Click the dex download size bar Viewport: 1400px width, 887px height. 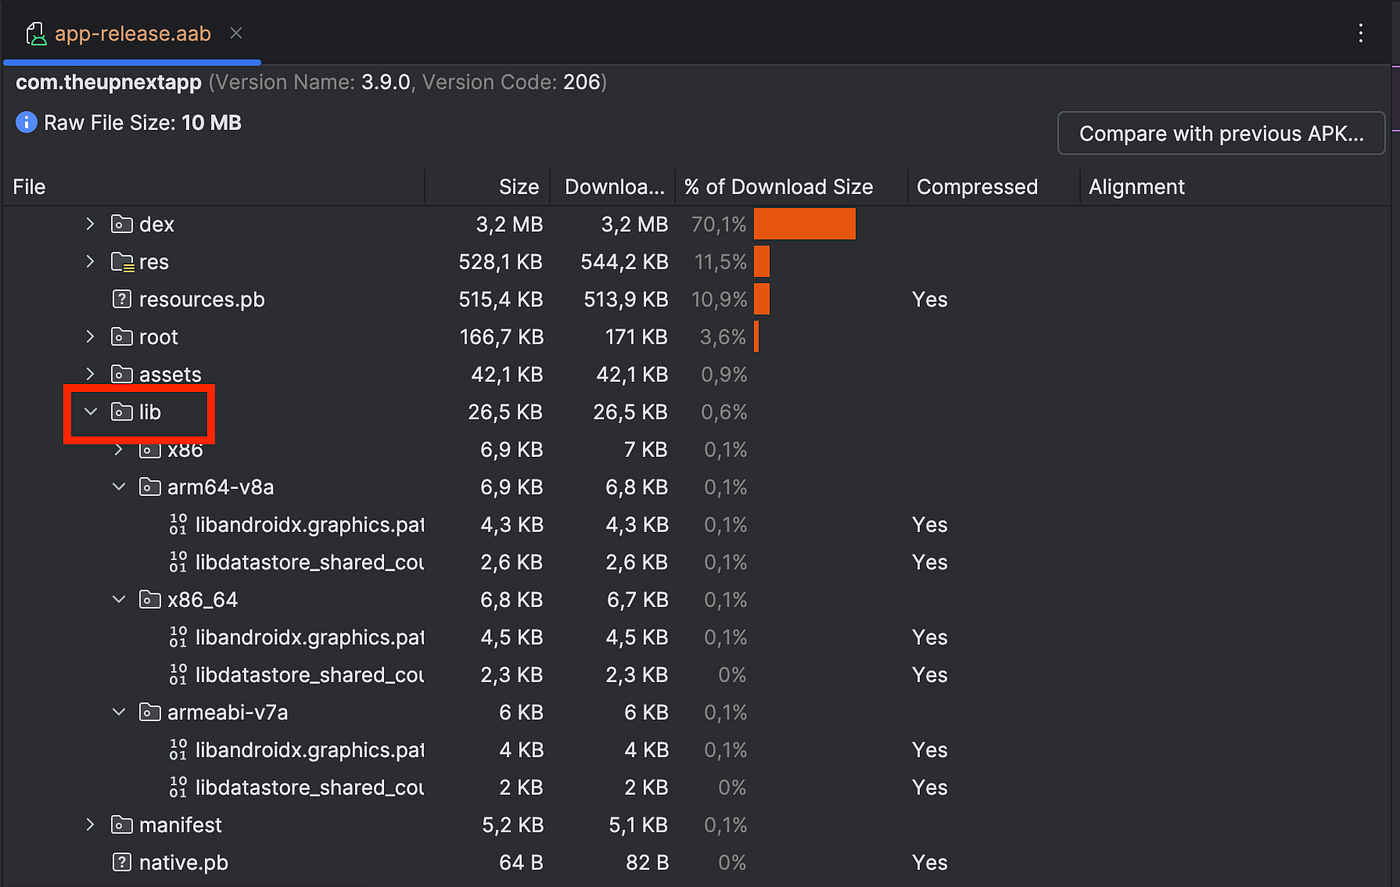(805, 224)
